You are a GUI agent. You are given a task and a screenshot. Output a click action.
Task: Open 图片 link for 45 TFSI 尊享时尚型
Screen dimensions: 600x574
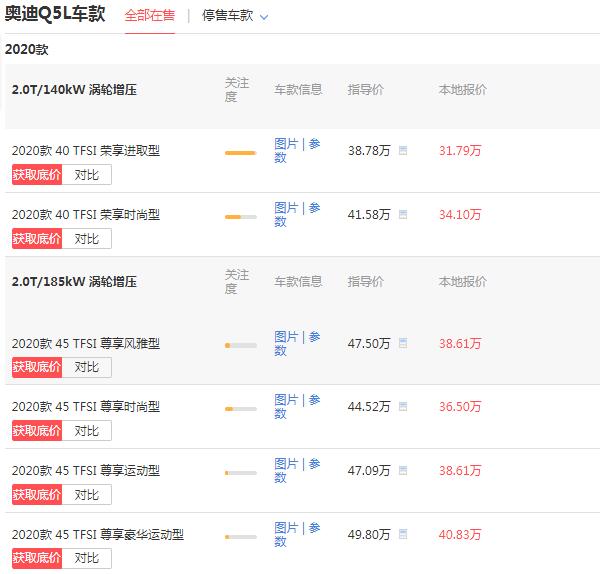coord(286,400)
